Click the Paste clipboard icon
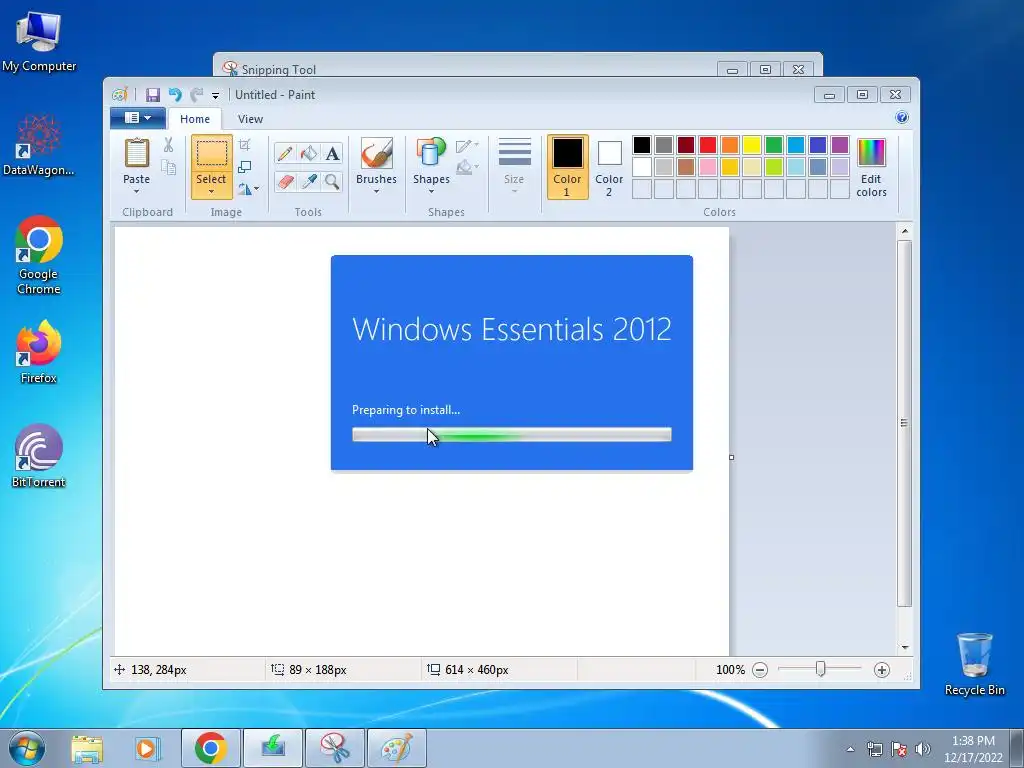This screenshot has height=768, width=1024. click(136, 153)
